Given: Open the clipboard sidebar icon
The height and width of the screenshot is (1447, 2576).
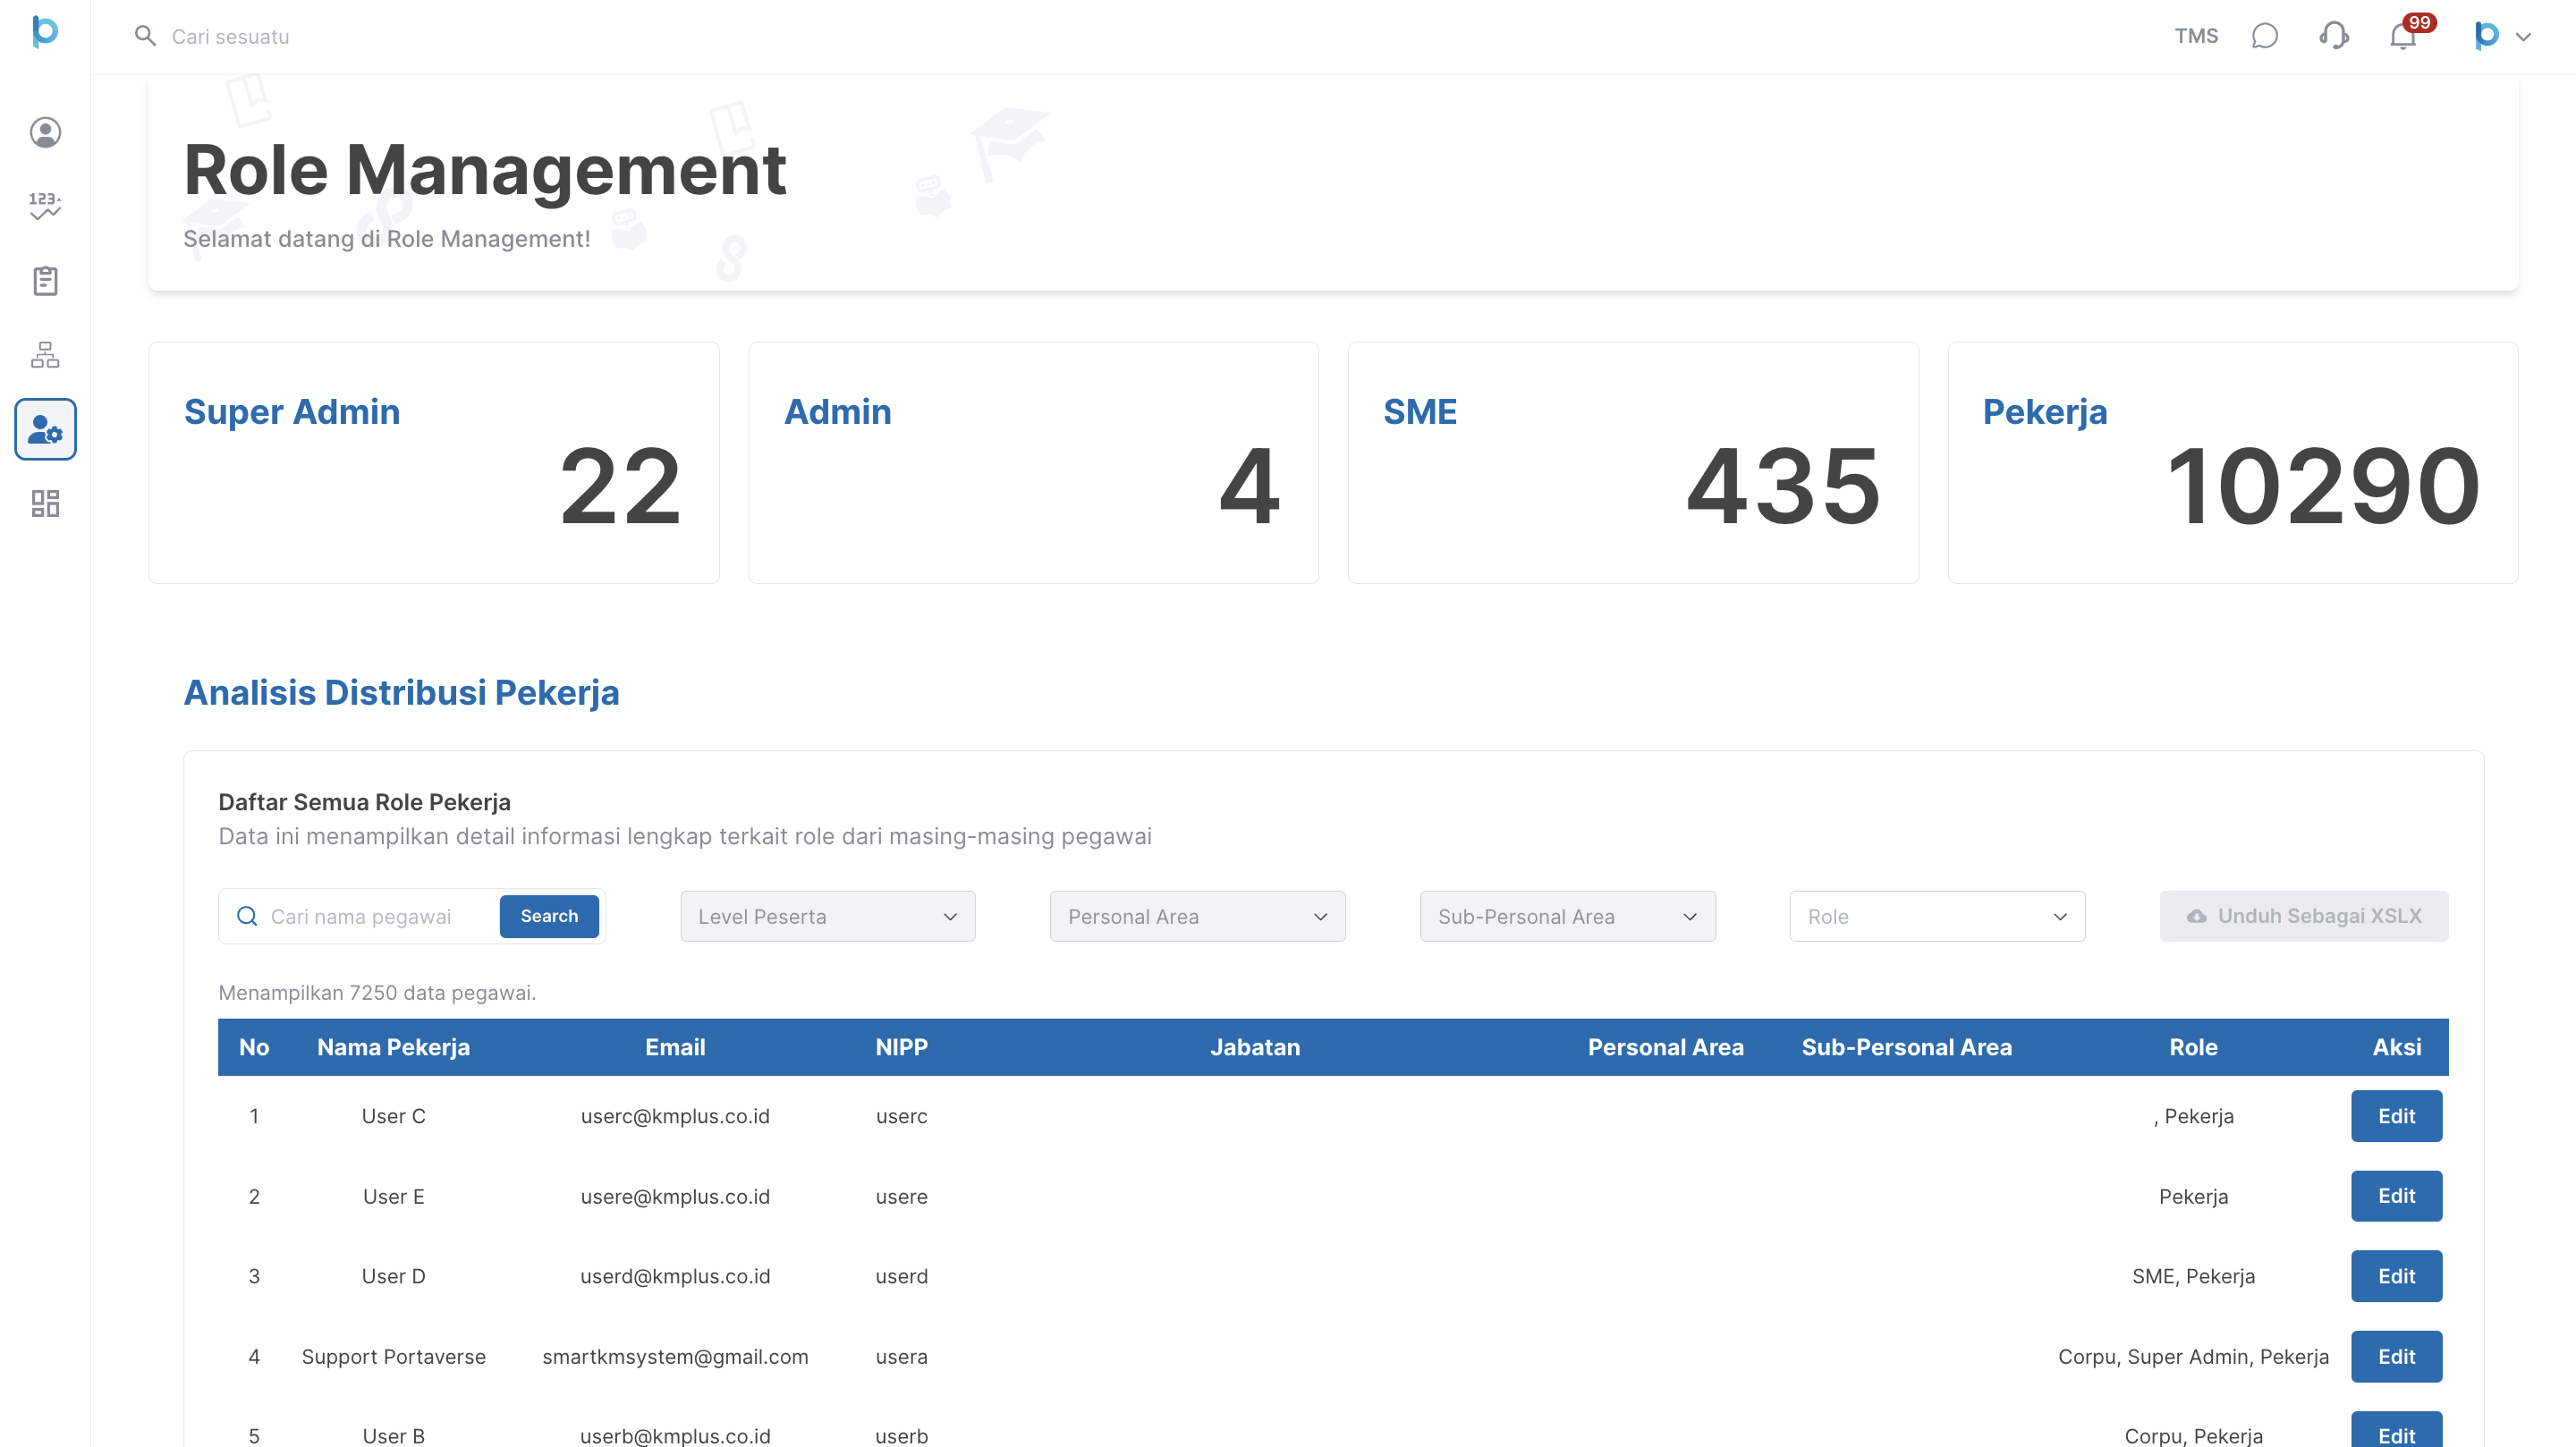Looking at the screenshot, I should point(45,281).
